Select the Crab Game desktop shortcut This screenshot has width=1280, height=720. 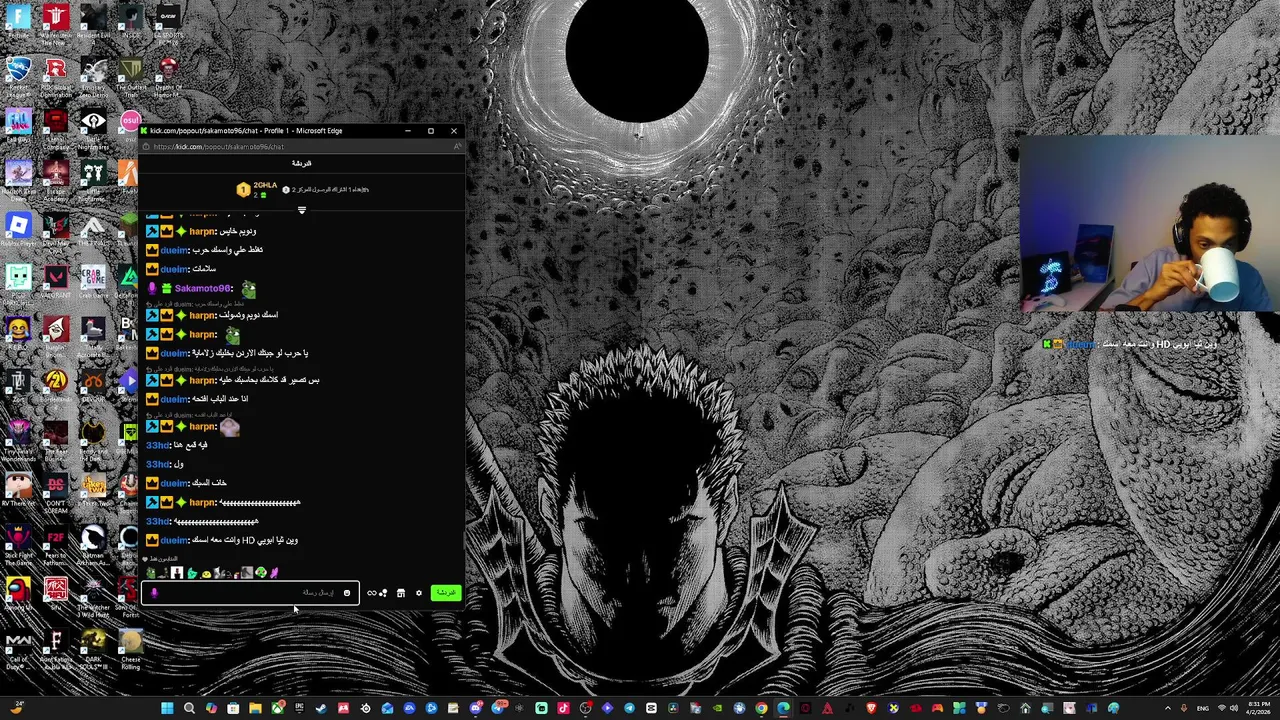93,282
